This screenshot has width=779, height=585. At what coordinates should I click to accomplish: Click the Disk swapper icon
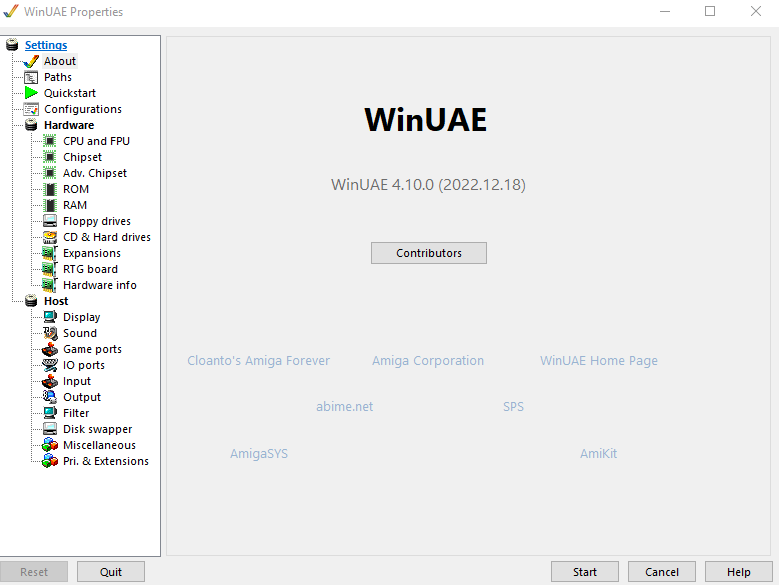click(50, 429)
